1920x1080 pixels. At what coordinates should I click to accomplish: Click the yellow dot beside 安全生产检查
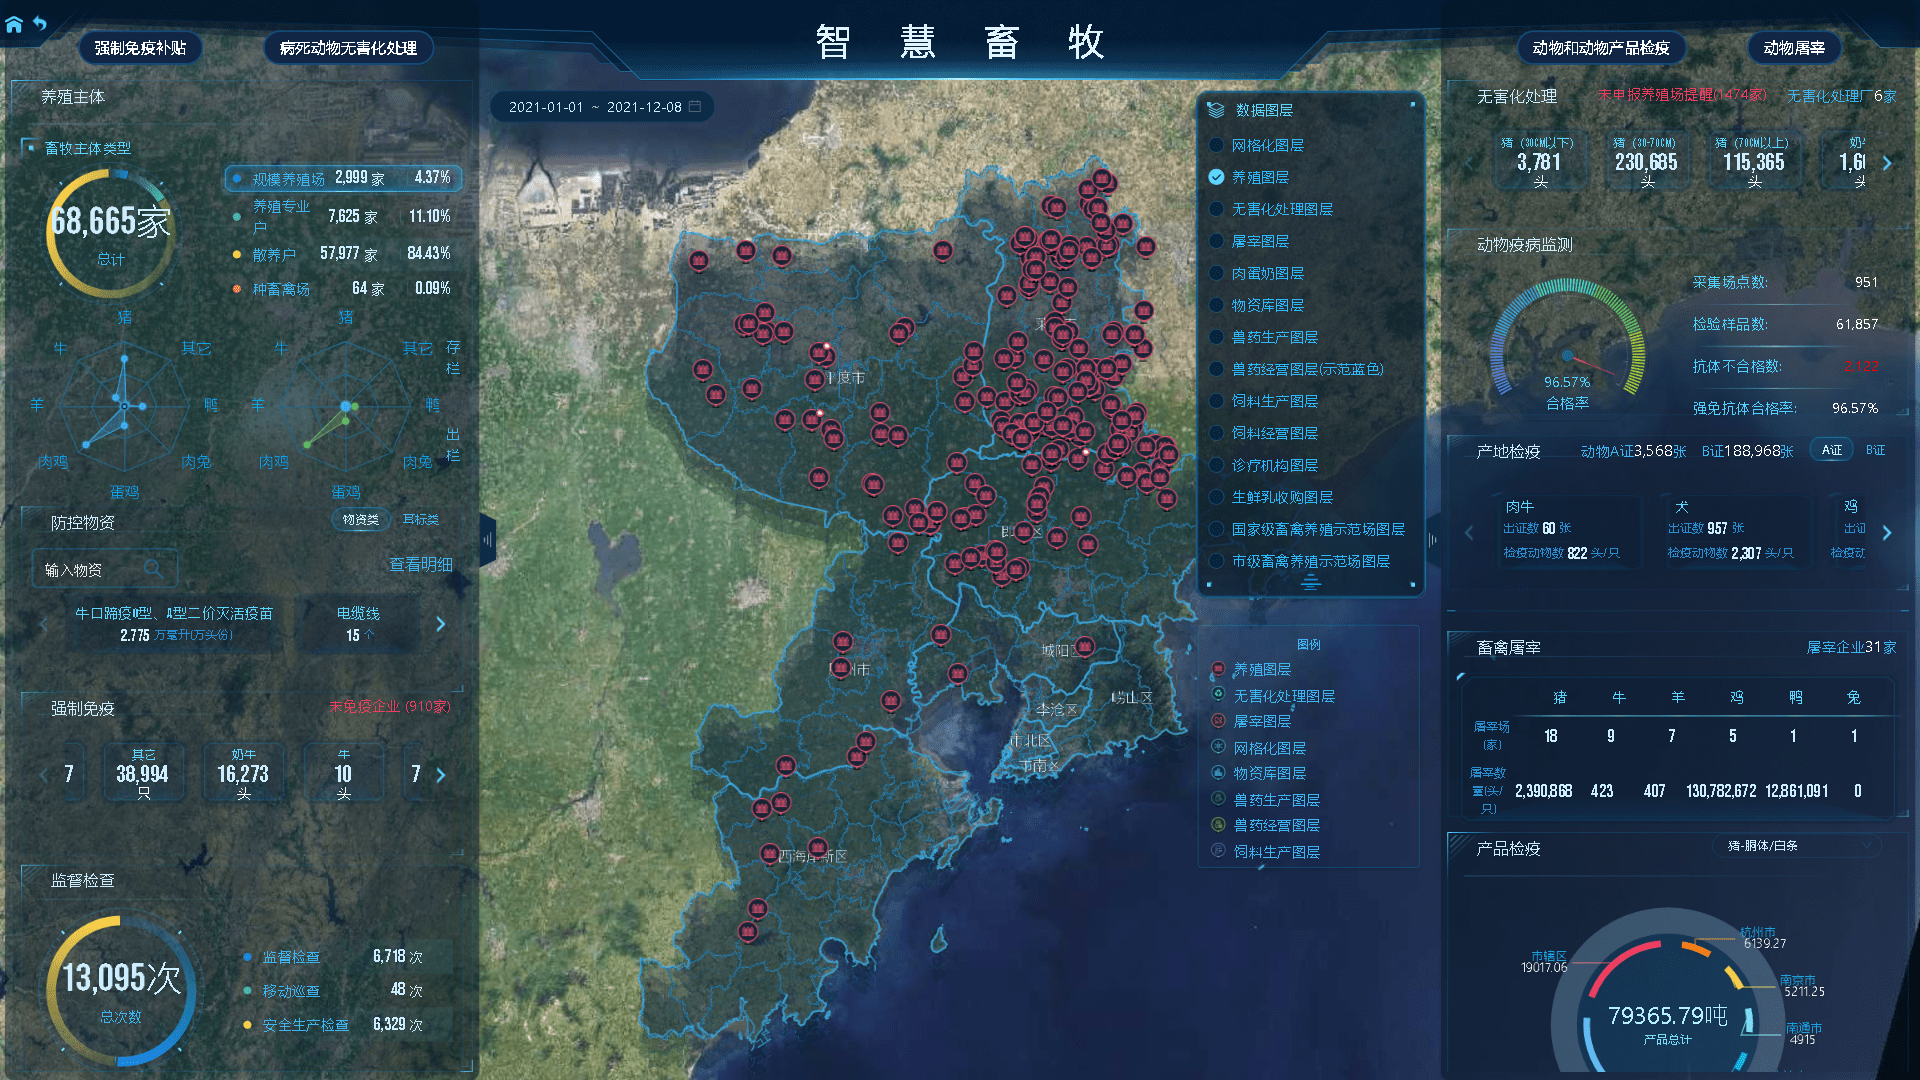tap(247, 1025)
